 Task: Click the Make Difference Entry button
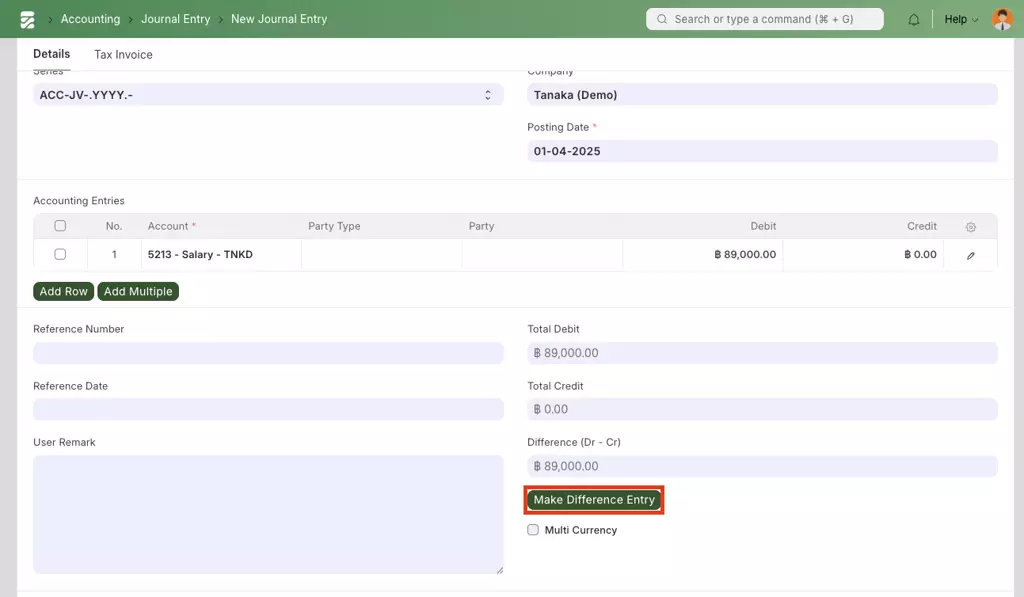pos(594,500)
